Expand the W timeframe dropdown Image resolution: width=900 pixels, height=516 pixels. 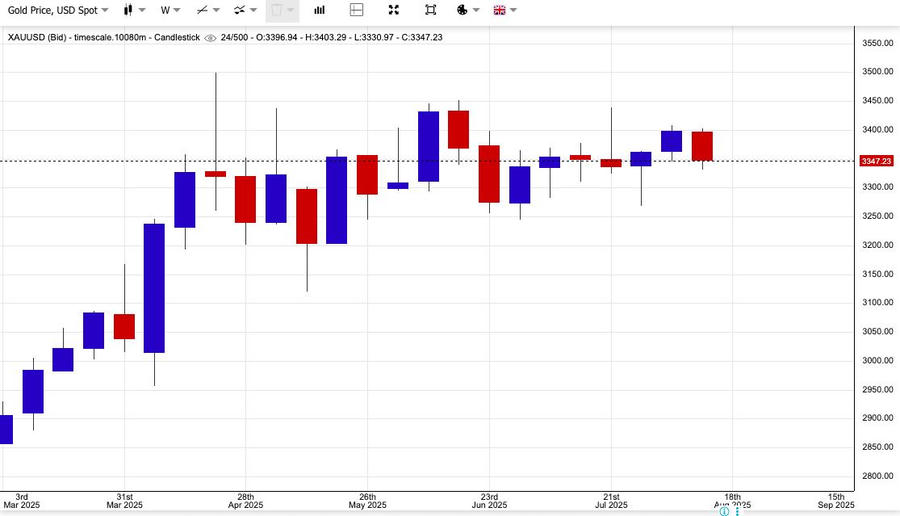point(170,10)
